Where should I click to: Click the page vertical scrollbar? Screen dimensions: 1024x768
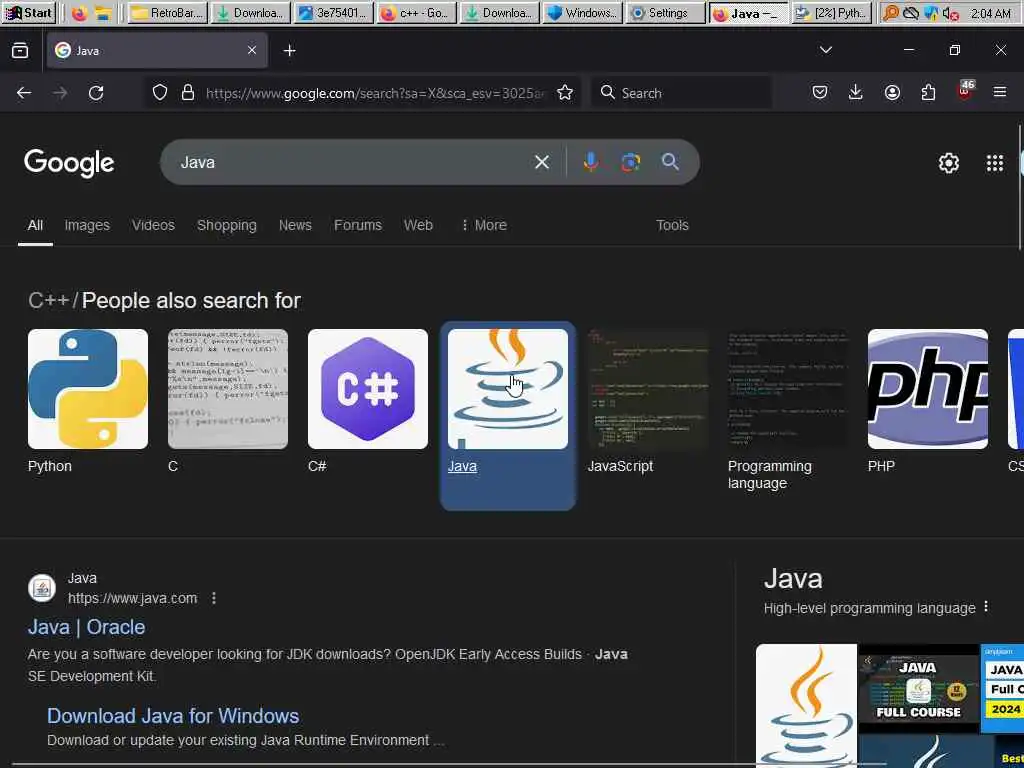[x=1020, y=187]
